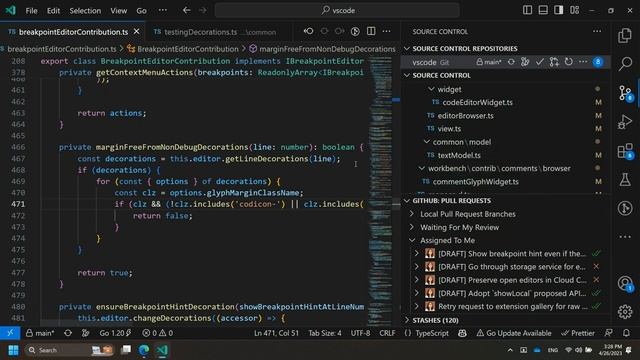The height and width of the screenshot is (360, 640).
Task: Open the Selection menu
Action: (85, 11)
